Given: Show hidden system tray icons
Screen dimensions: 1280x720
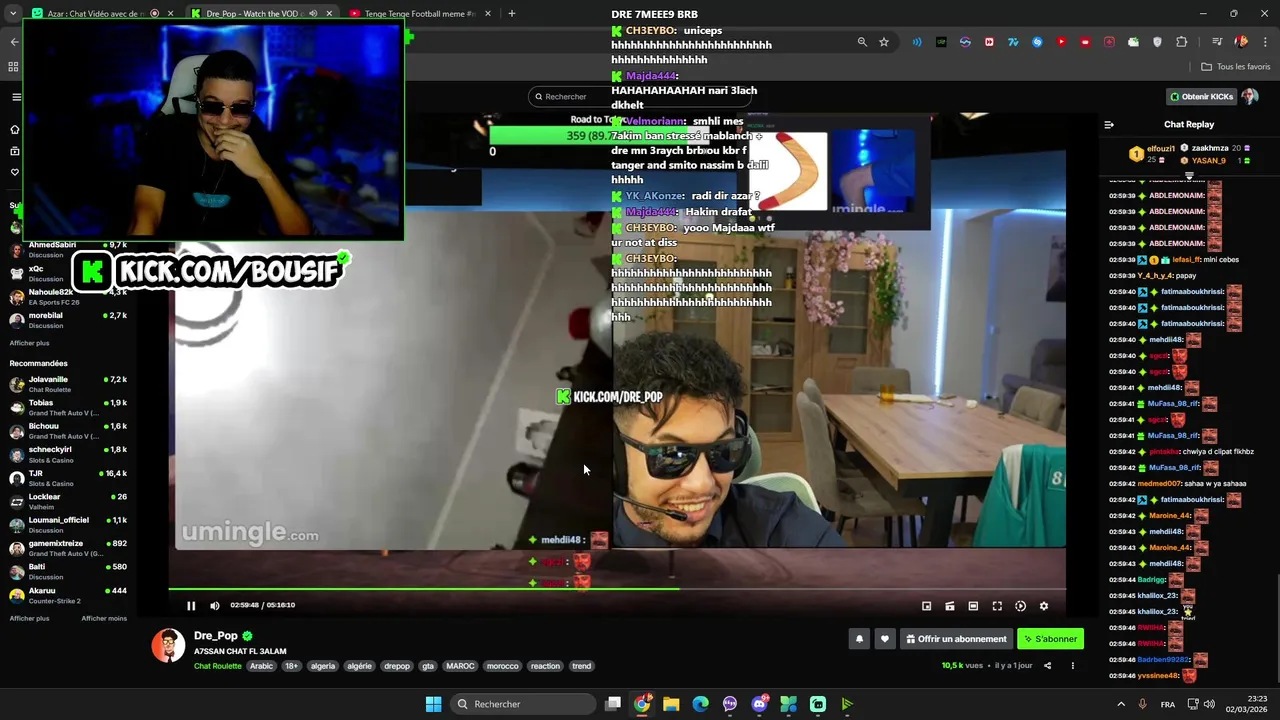Looking at the screenshot, I should 1121,704.
